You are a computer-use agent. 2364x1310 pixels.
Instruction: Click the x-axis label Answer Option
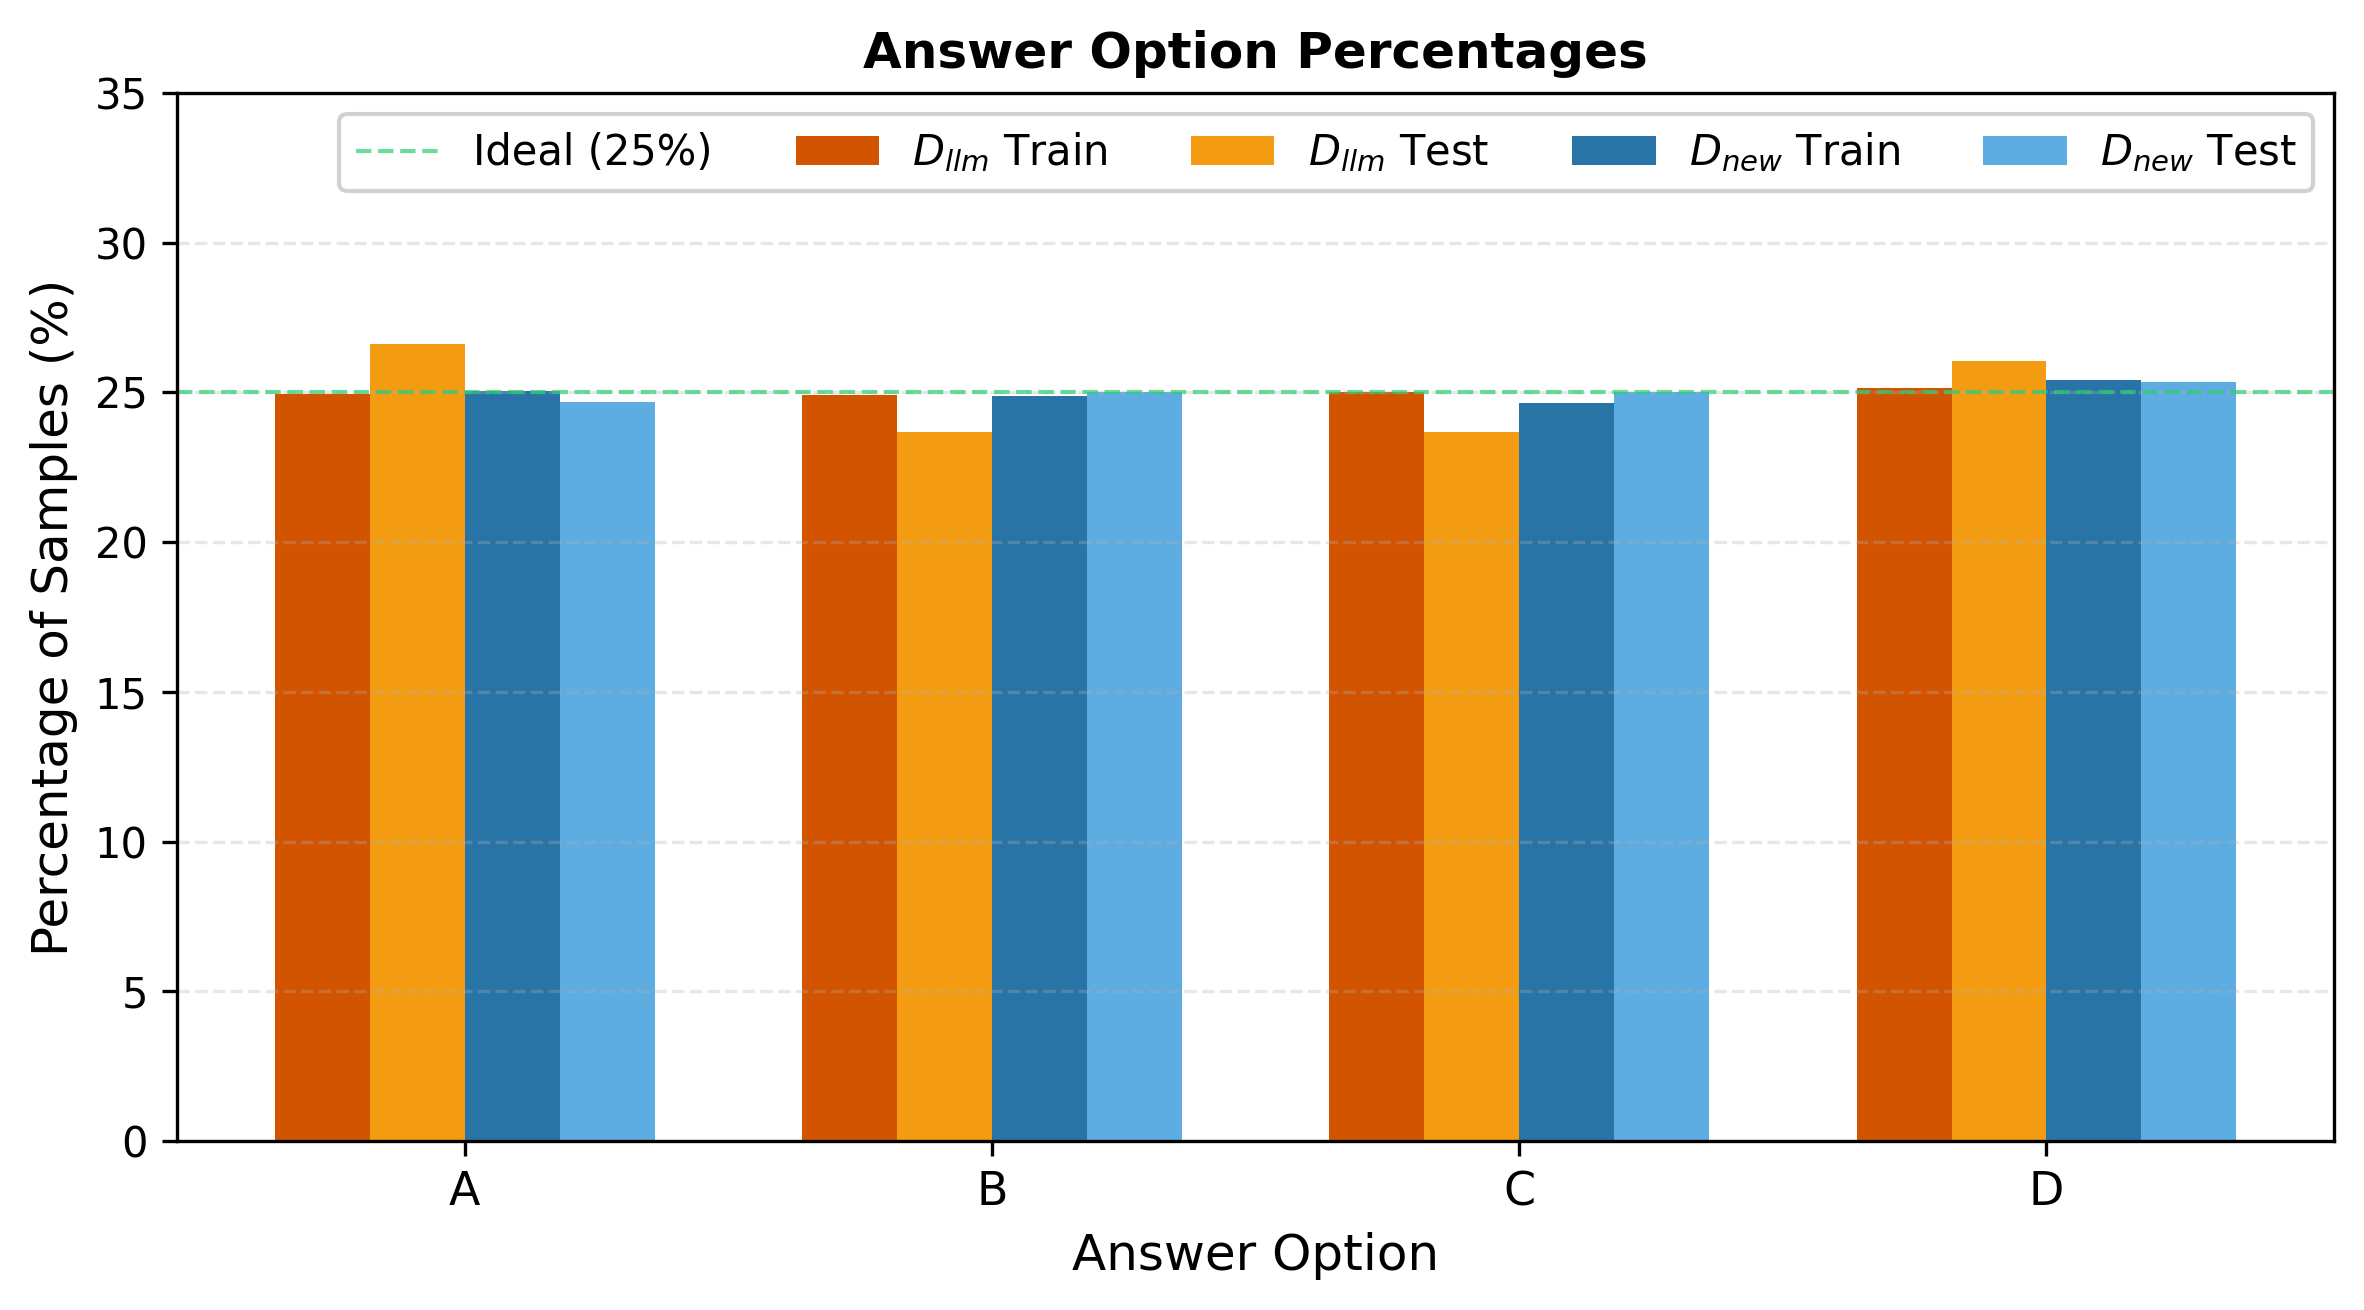coord(1254,1253)
